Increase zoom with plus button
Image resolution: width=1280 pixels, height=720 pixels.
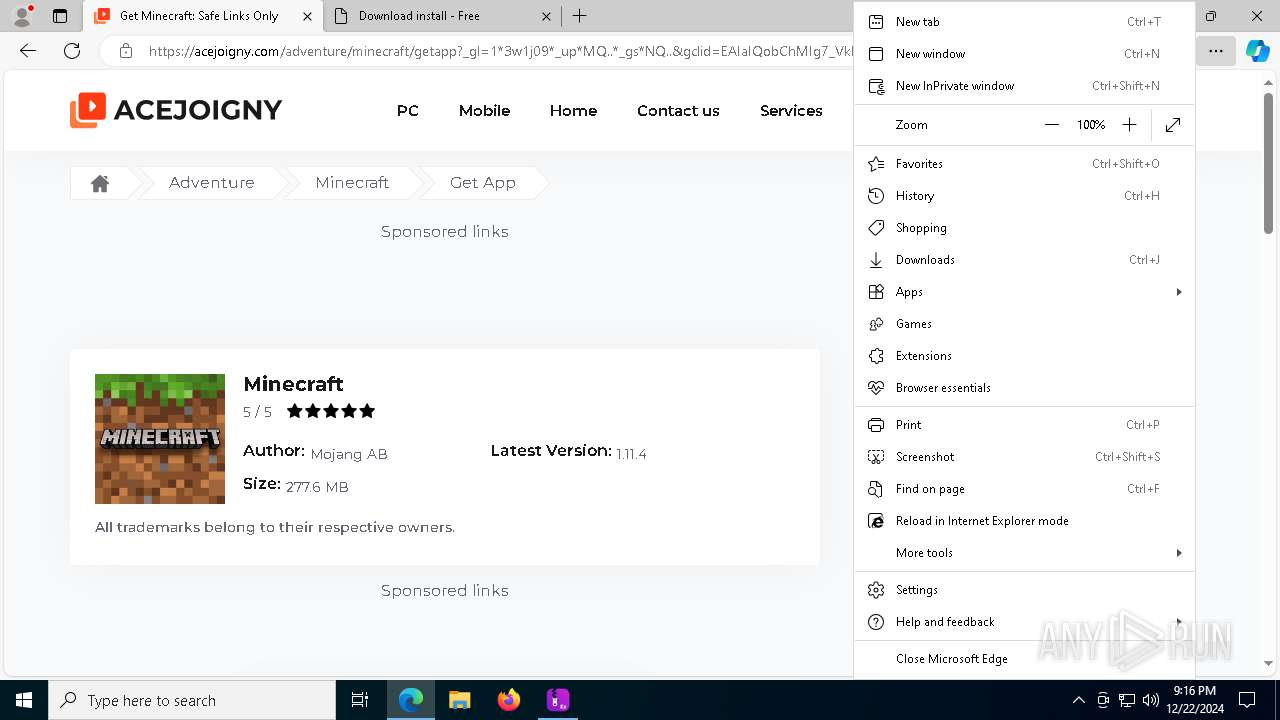click(x=1129, y=125)
